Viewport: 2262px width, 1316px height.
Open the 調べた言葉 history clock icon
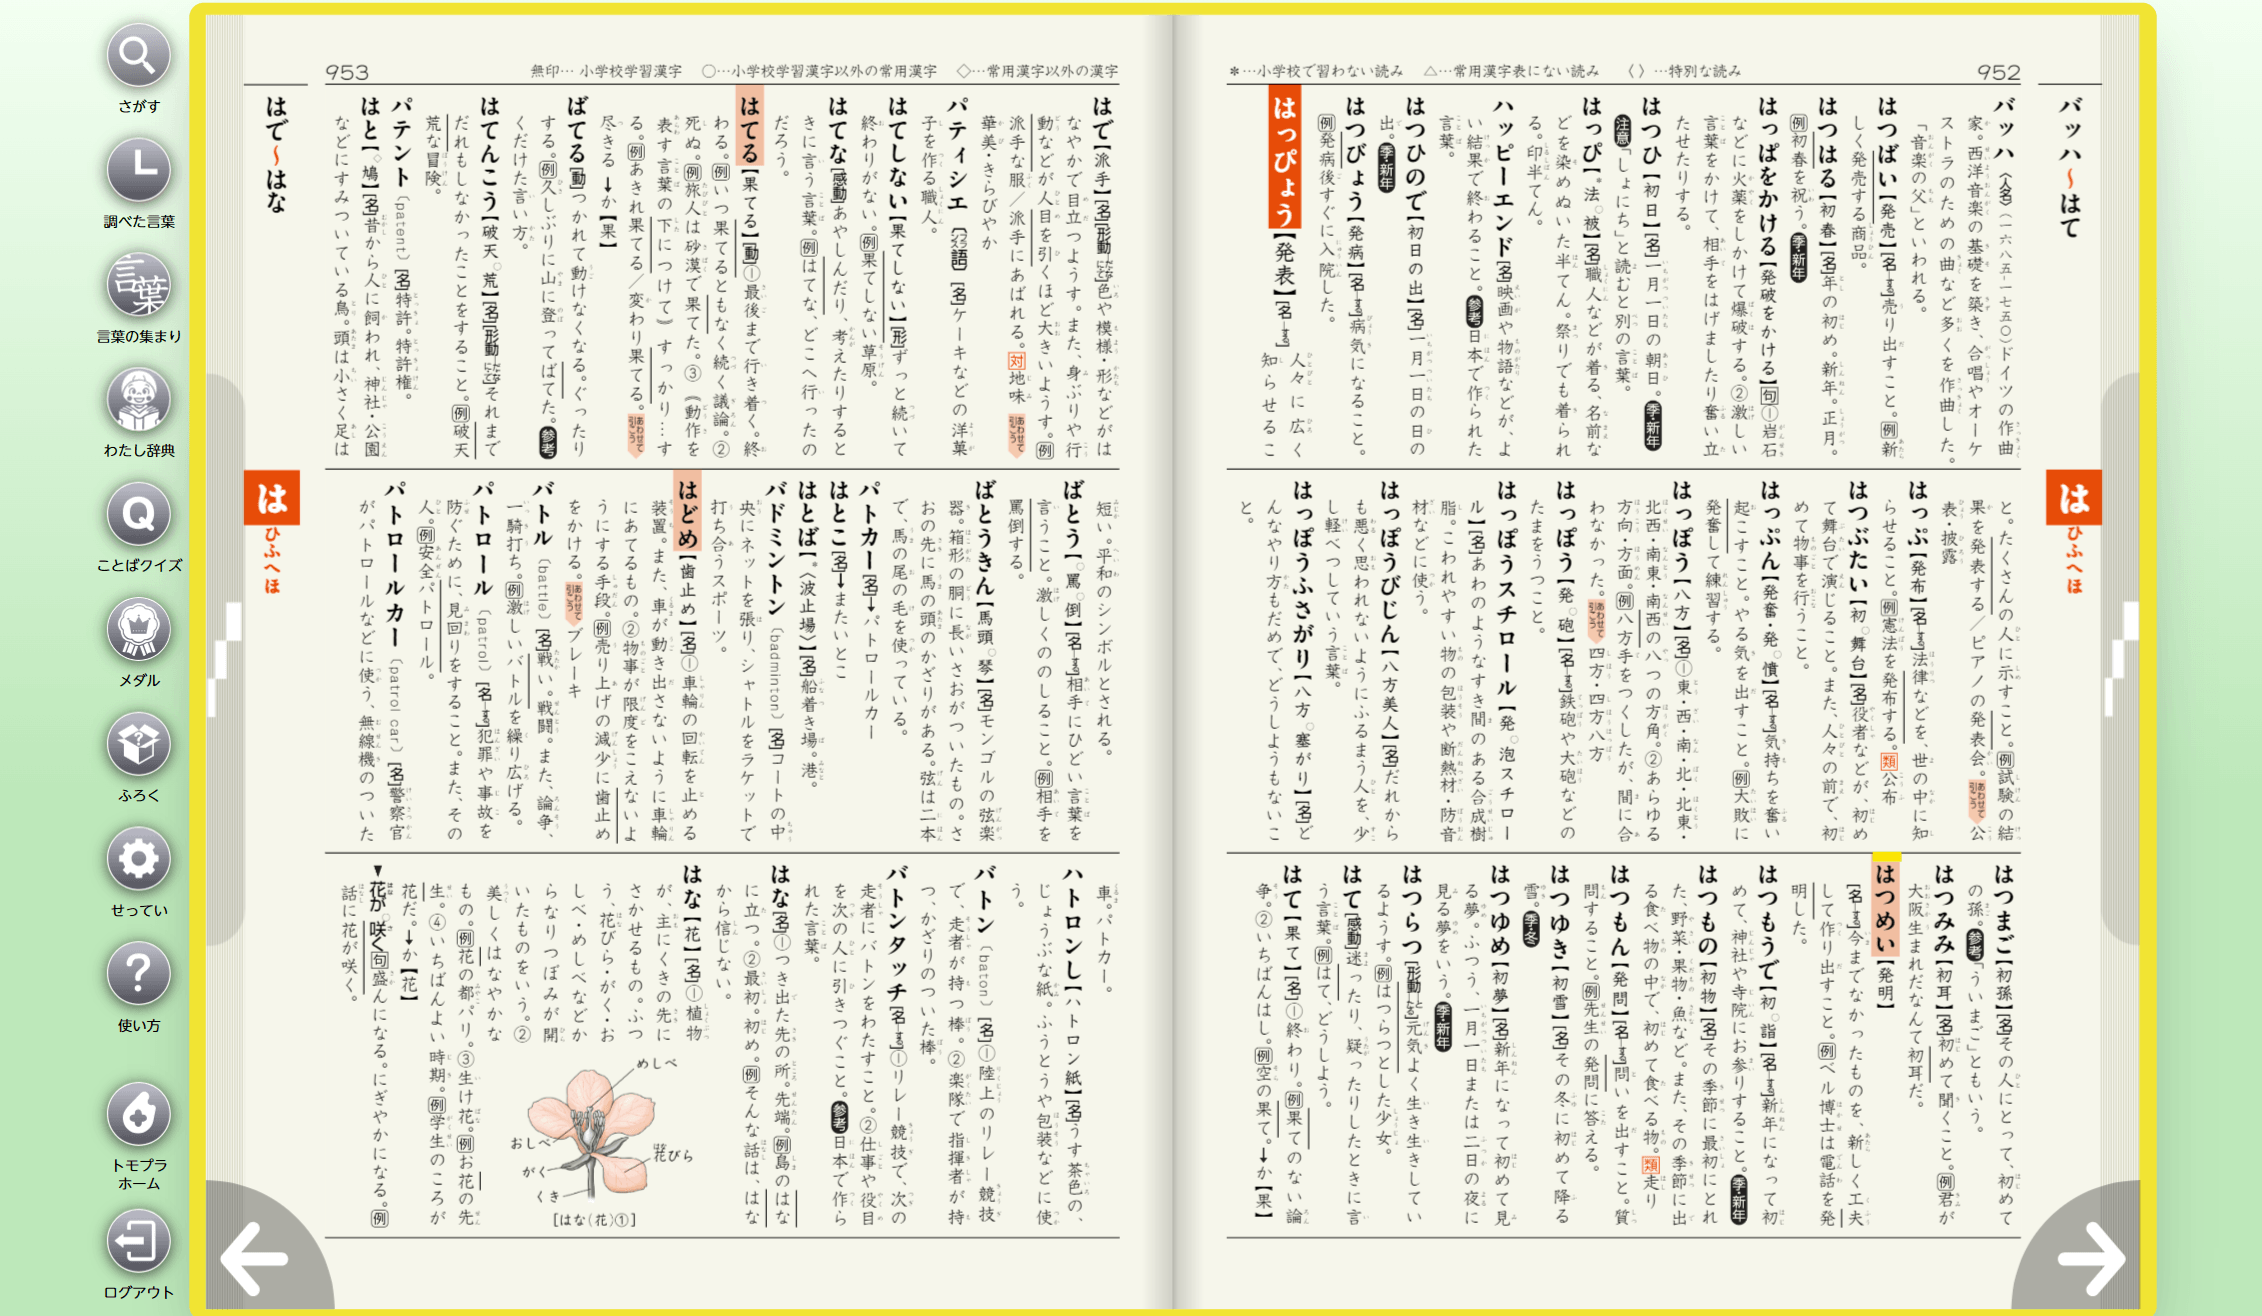click(x=138, y=171)
